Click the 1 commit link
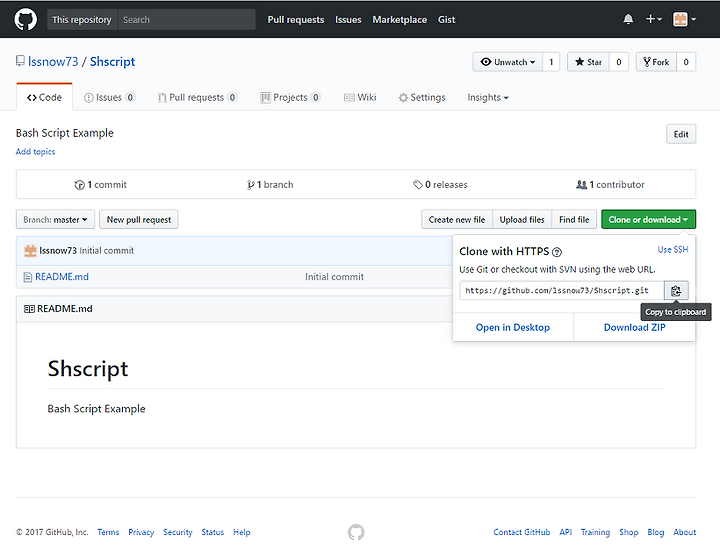The height and width of the screenshot is (549, 720). [x=101, y=185]
